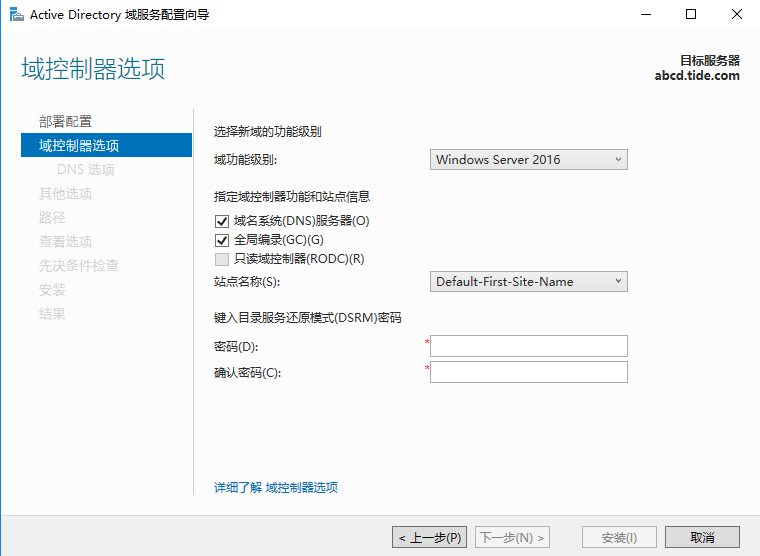Viewport: 760px width, 556px height.
Task: Click the 域功能级别 label
Action: pyautogui.click(x=245, y=160)
